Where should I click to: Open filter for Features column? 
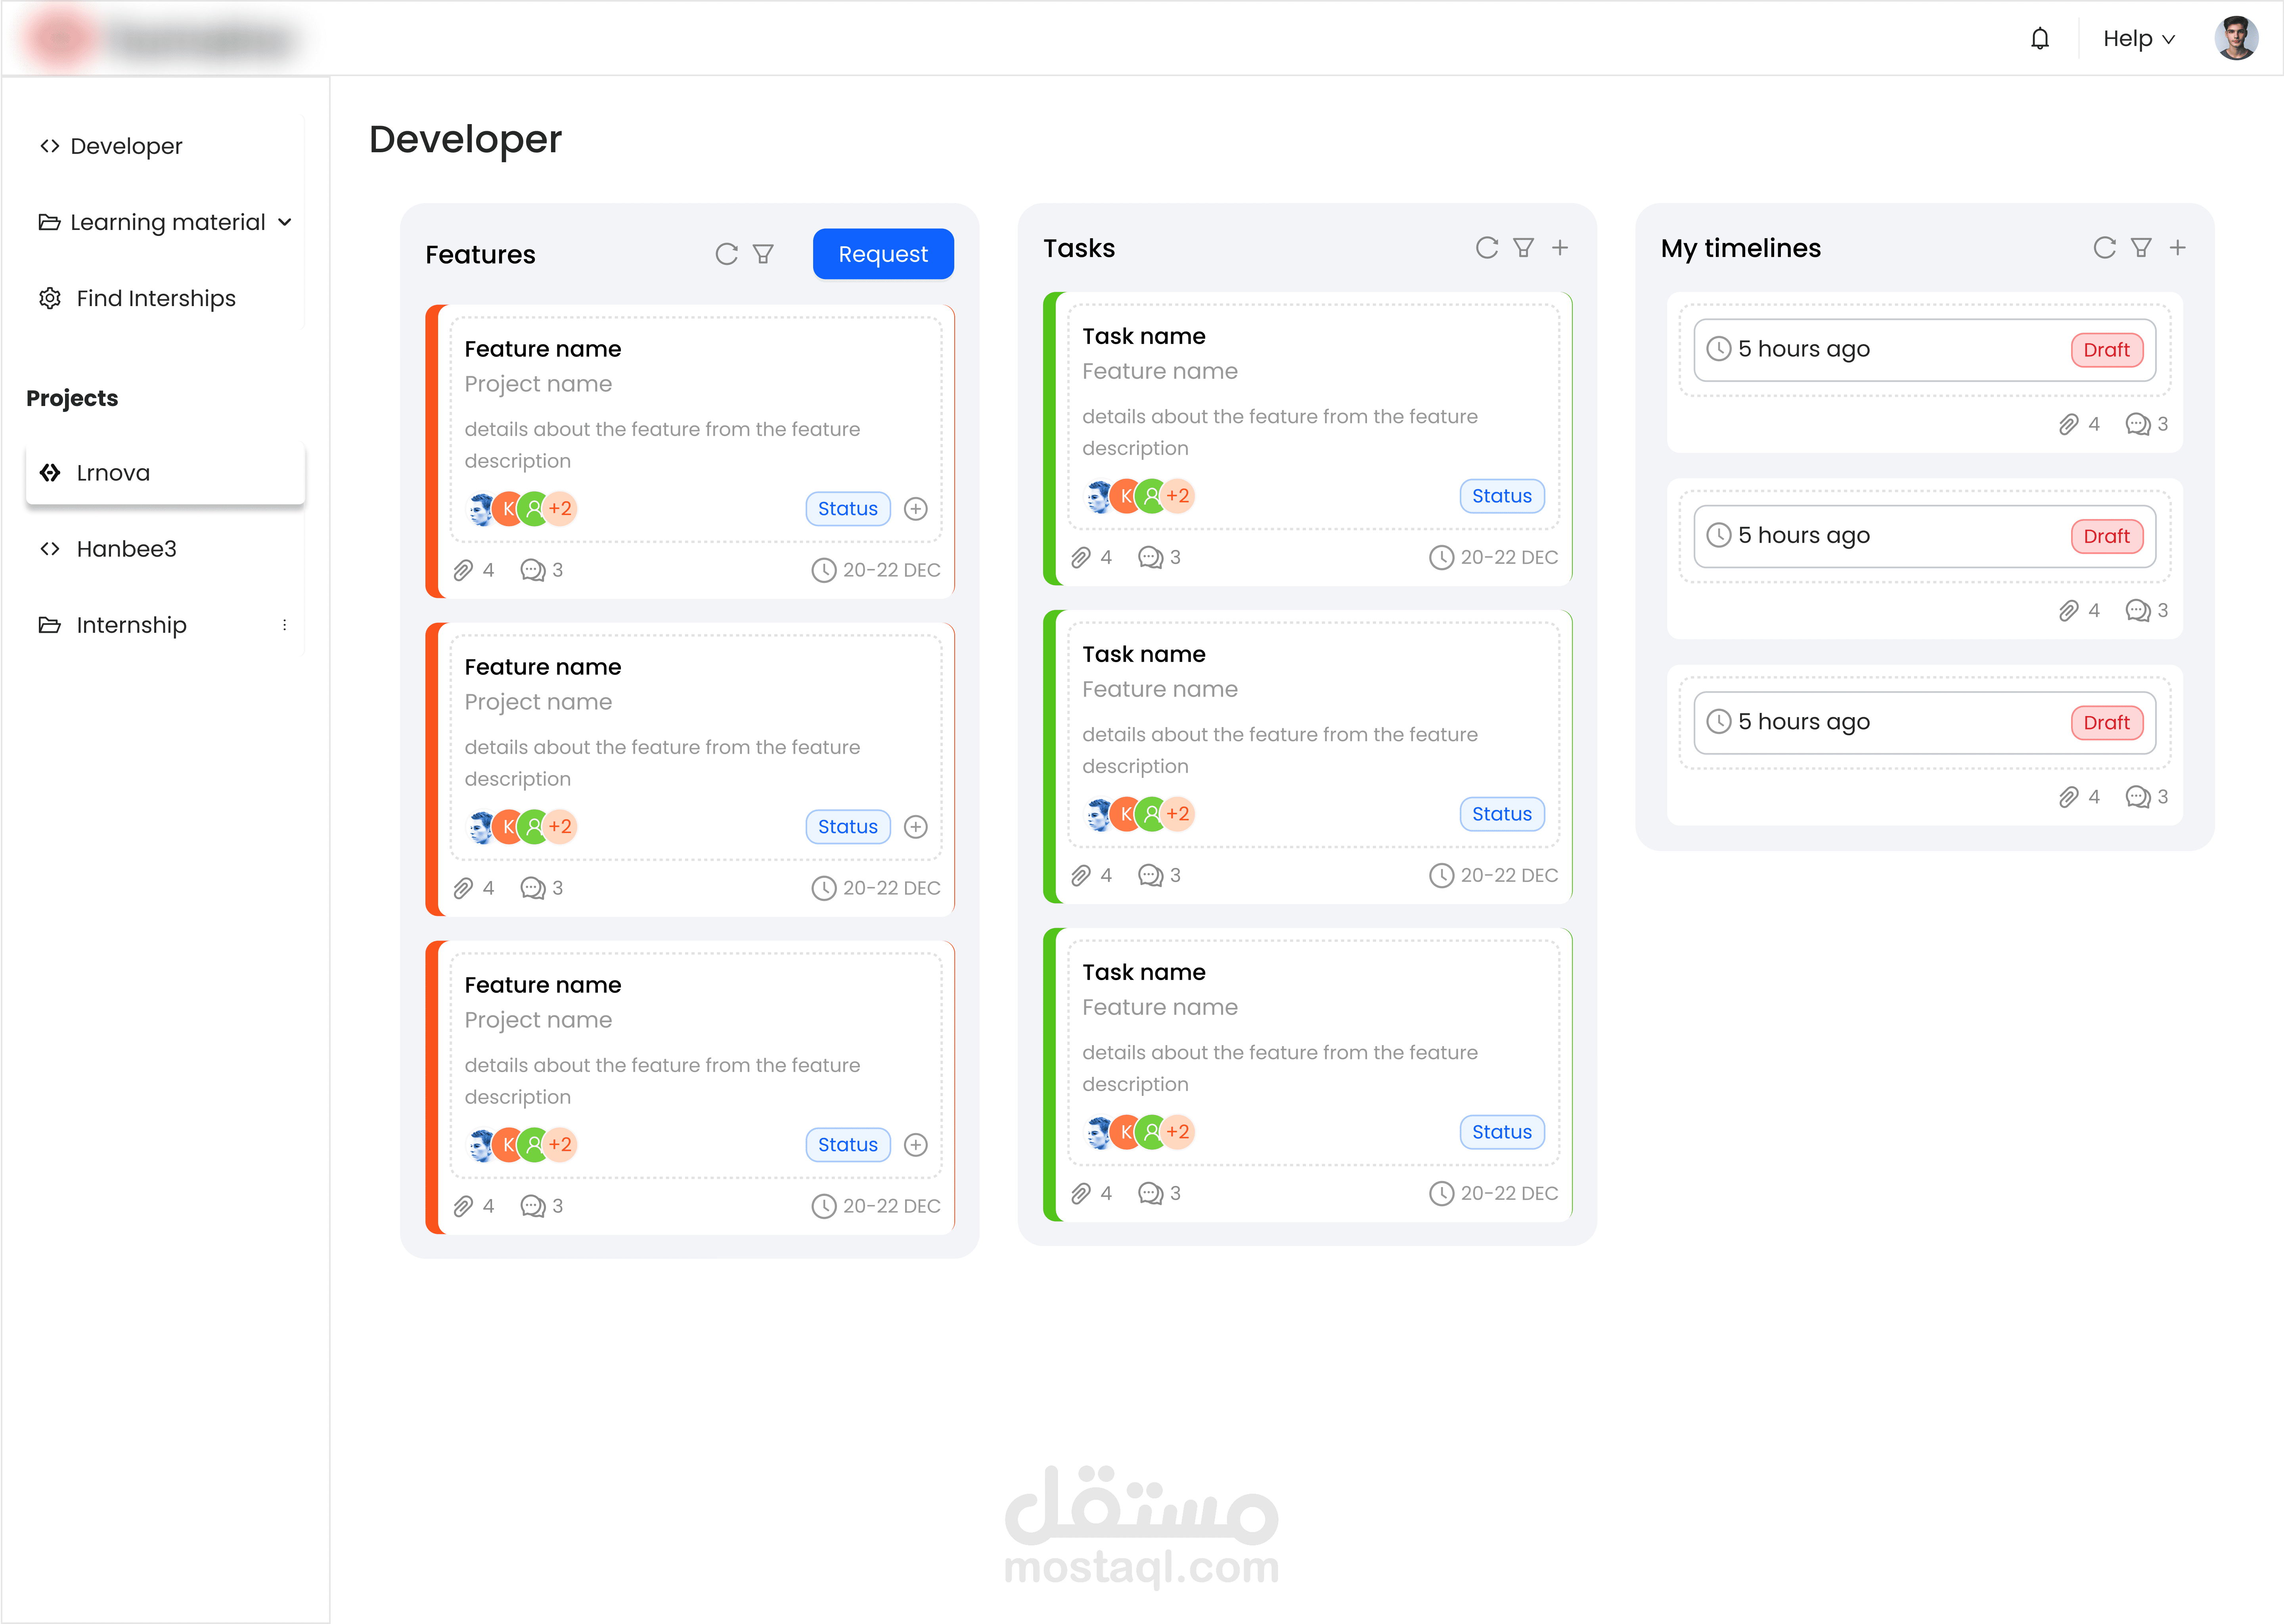pos(763,254)
